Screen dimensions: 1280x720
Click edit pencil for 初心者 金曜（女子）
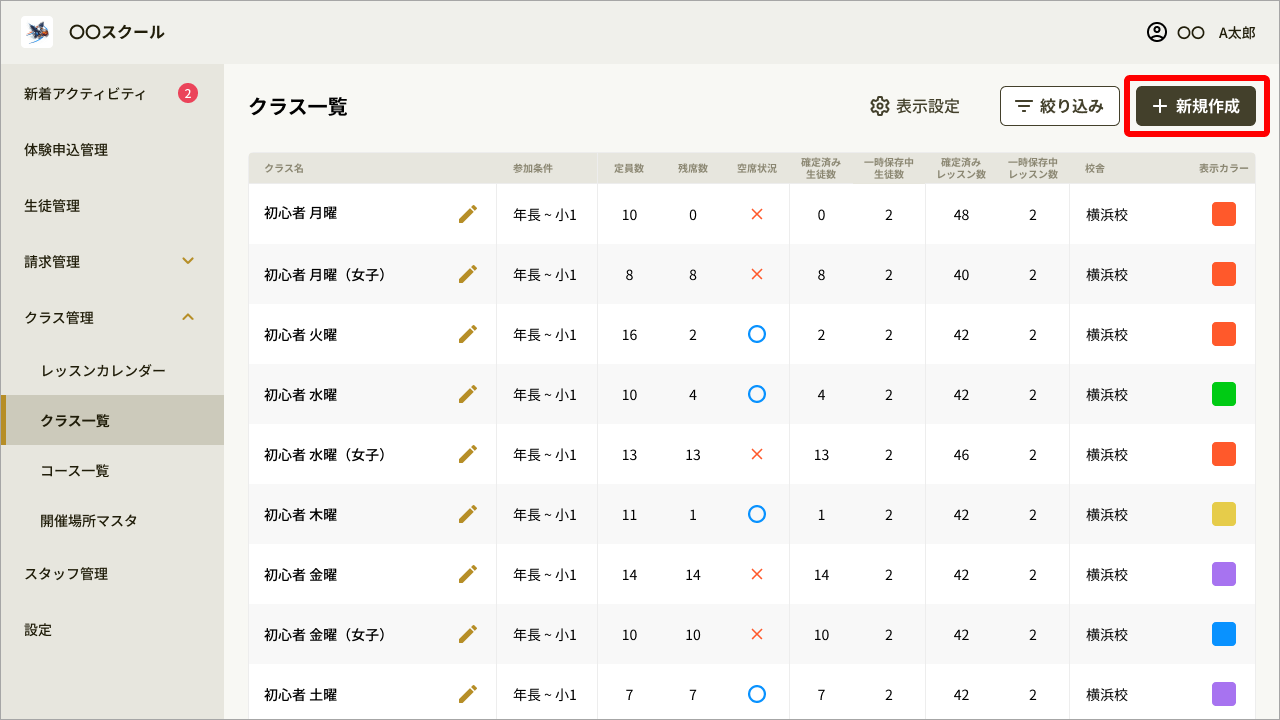(x=468, y=634)
